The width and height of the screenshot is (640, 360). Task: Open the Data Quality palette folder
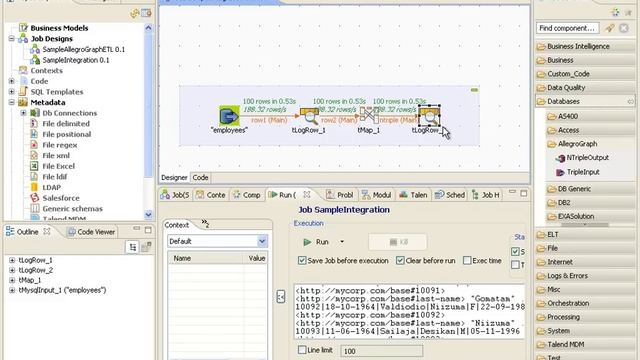585,88
